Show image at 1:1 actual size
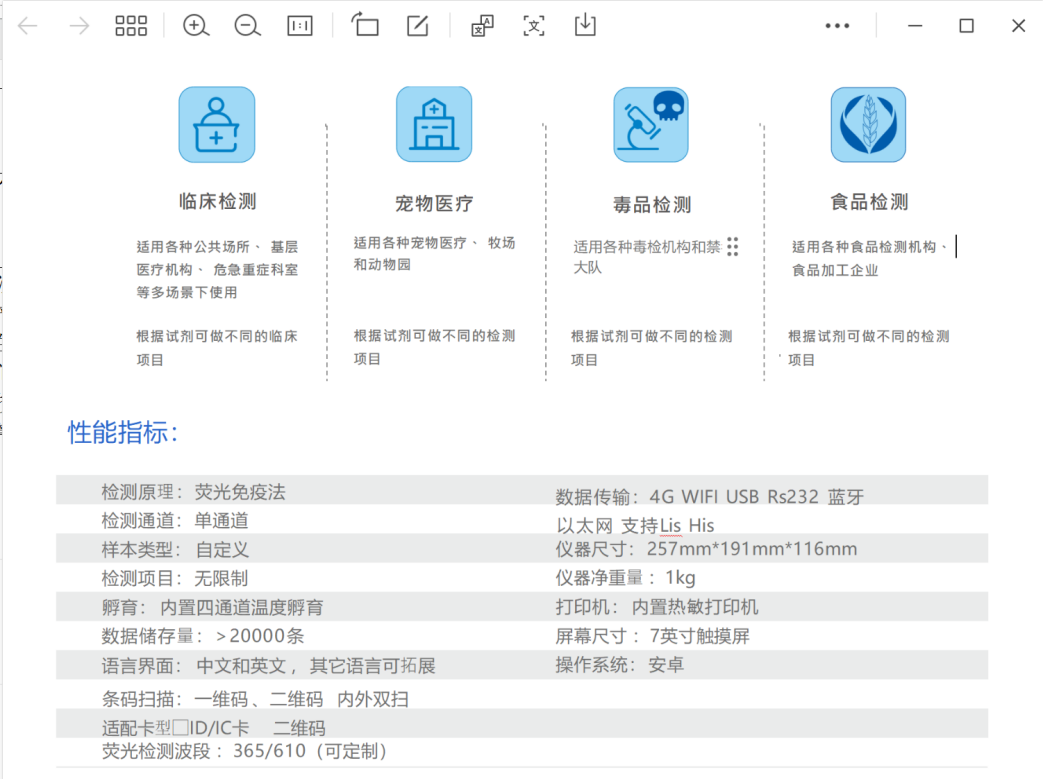Screen dimensions: 1043x779 point(299,26)
